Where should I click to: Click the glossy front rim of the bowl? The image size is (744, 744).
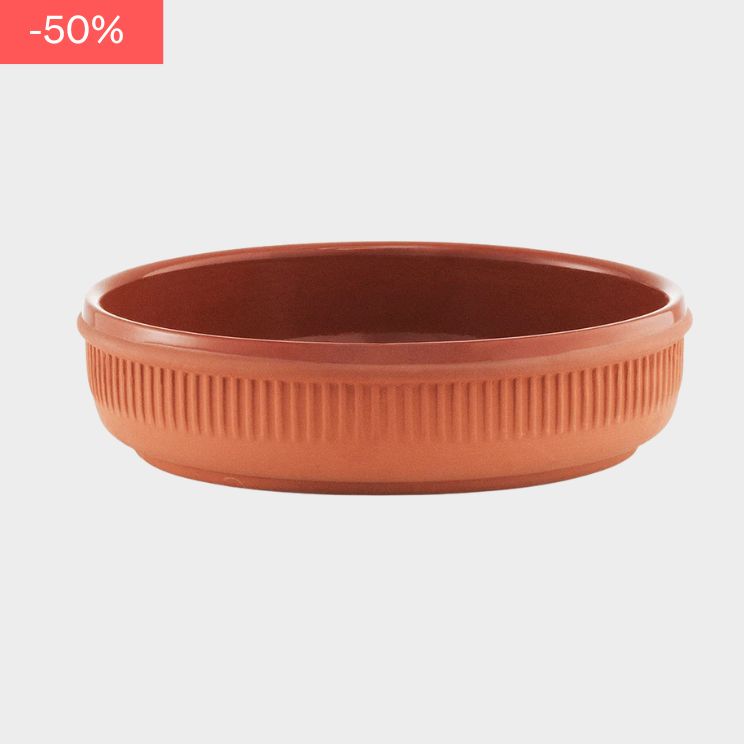point(384,349)
